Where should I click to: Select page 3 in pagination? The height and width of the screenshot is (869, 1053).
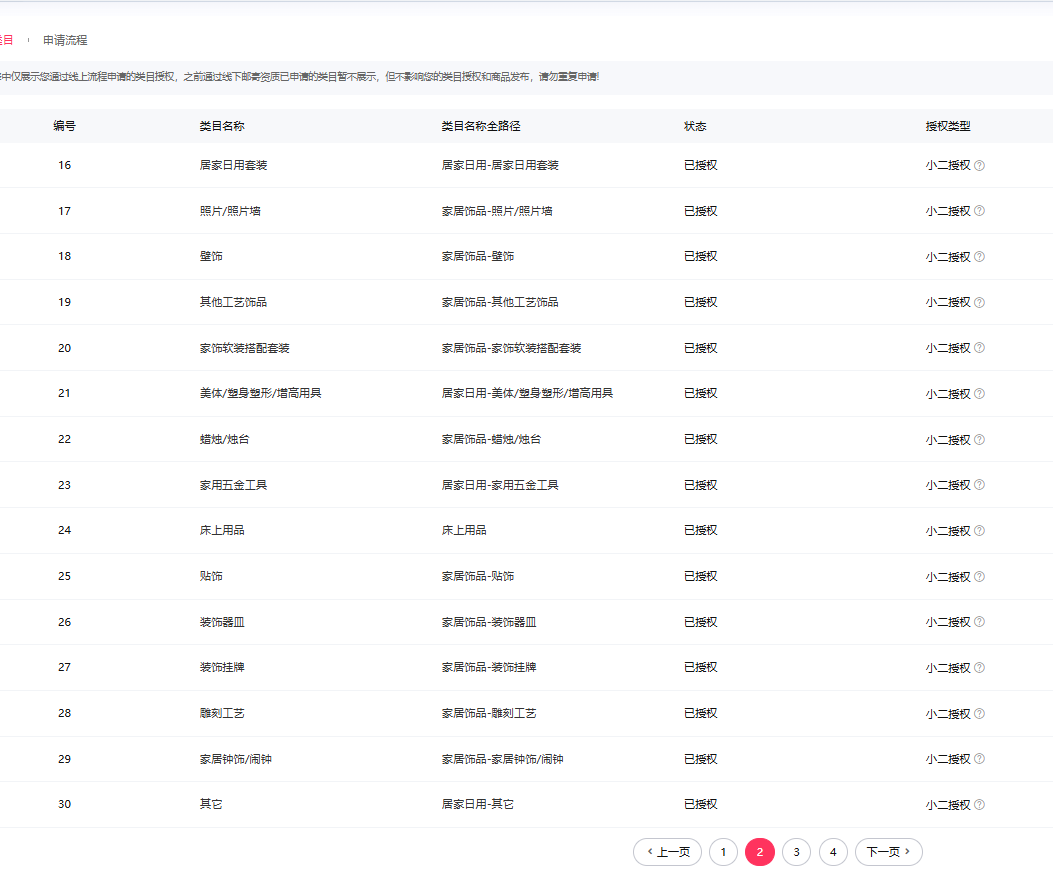pyautogui.click(x=796, y=852)
